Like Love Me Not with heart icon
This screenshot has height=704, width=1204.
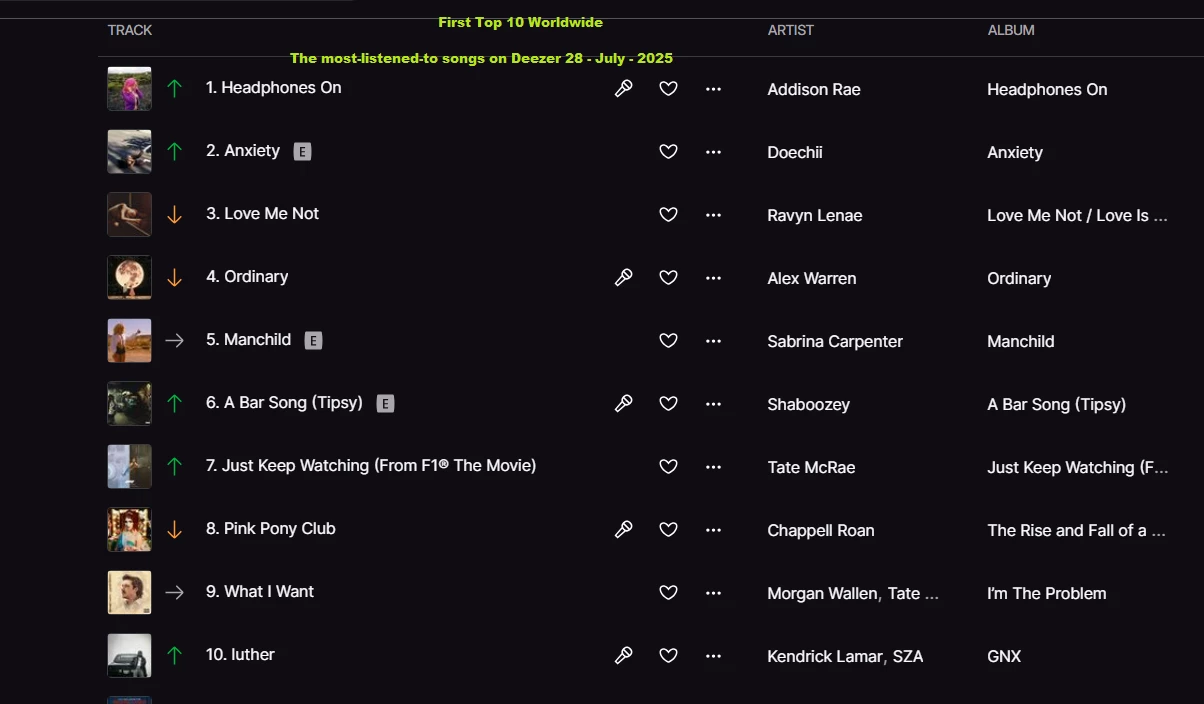669,215
